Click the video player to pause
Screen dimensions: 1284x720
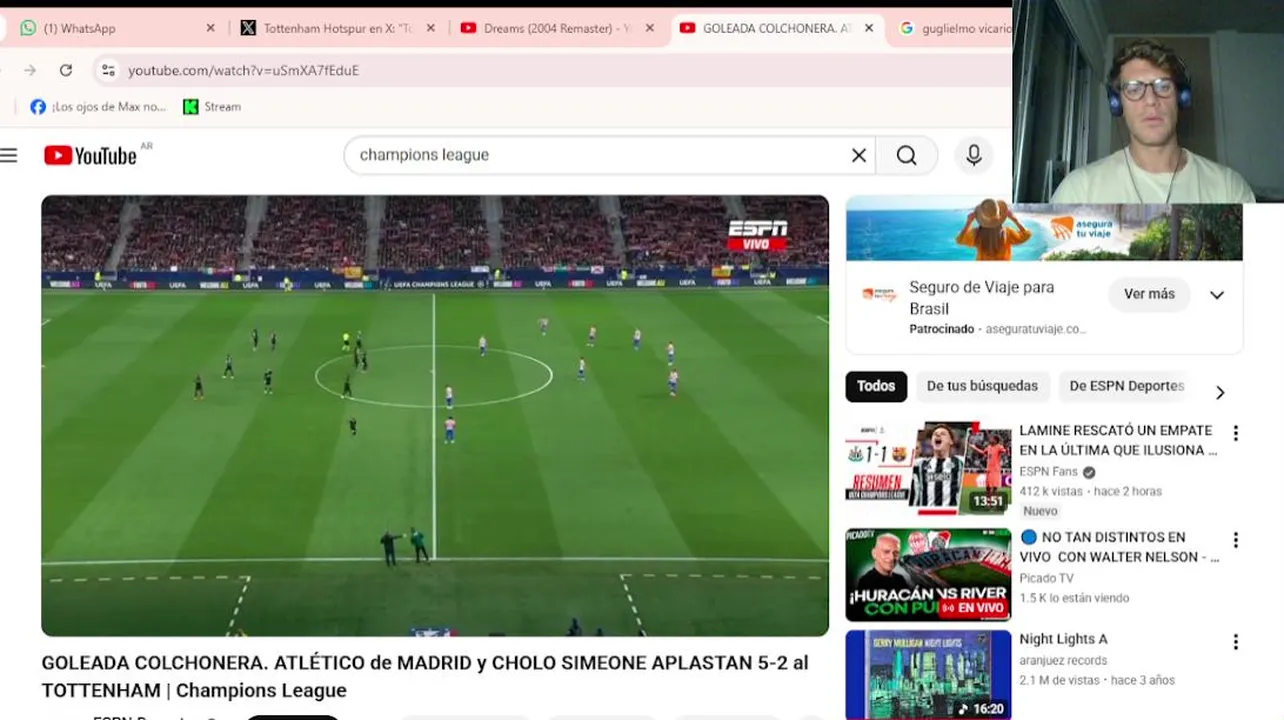(435, 415)
